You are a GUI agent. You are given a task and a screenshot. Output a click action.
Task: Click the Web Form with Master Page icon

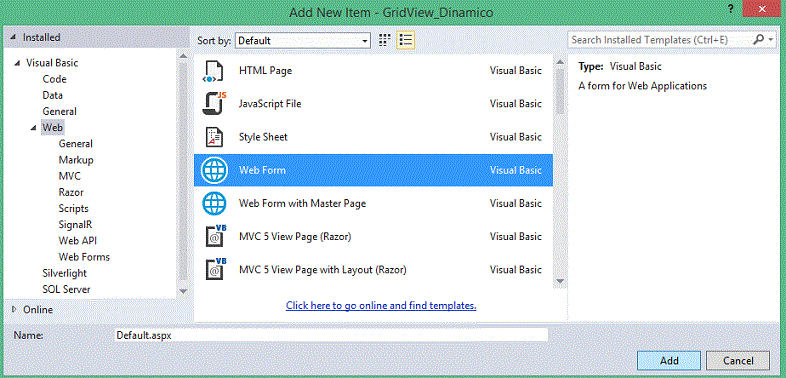click(x=214, y=204)
